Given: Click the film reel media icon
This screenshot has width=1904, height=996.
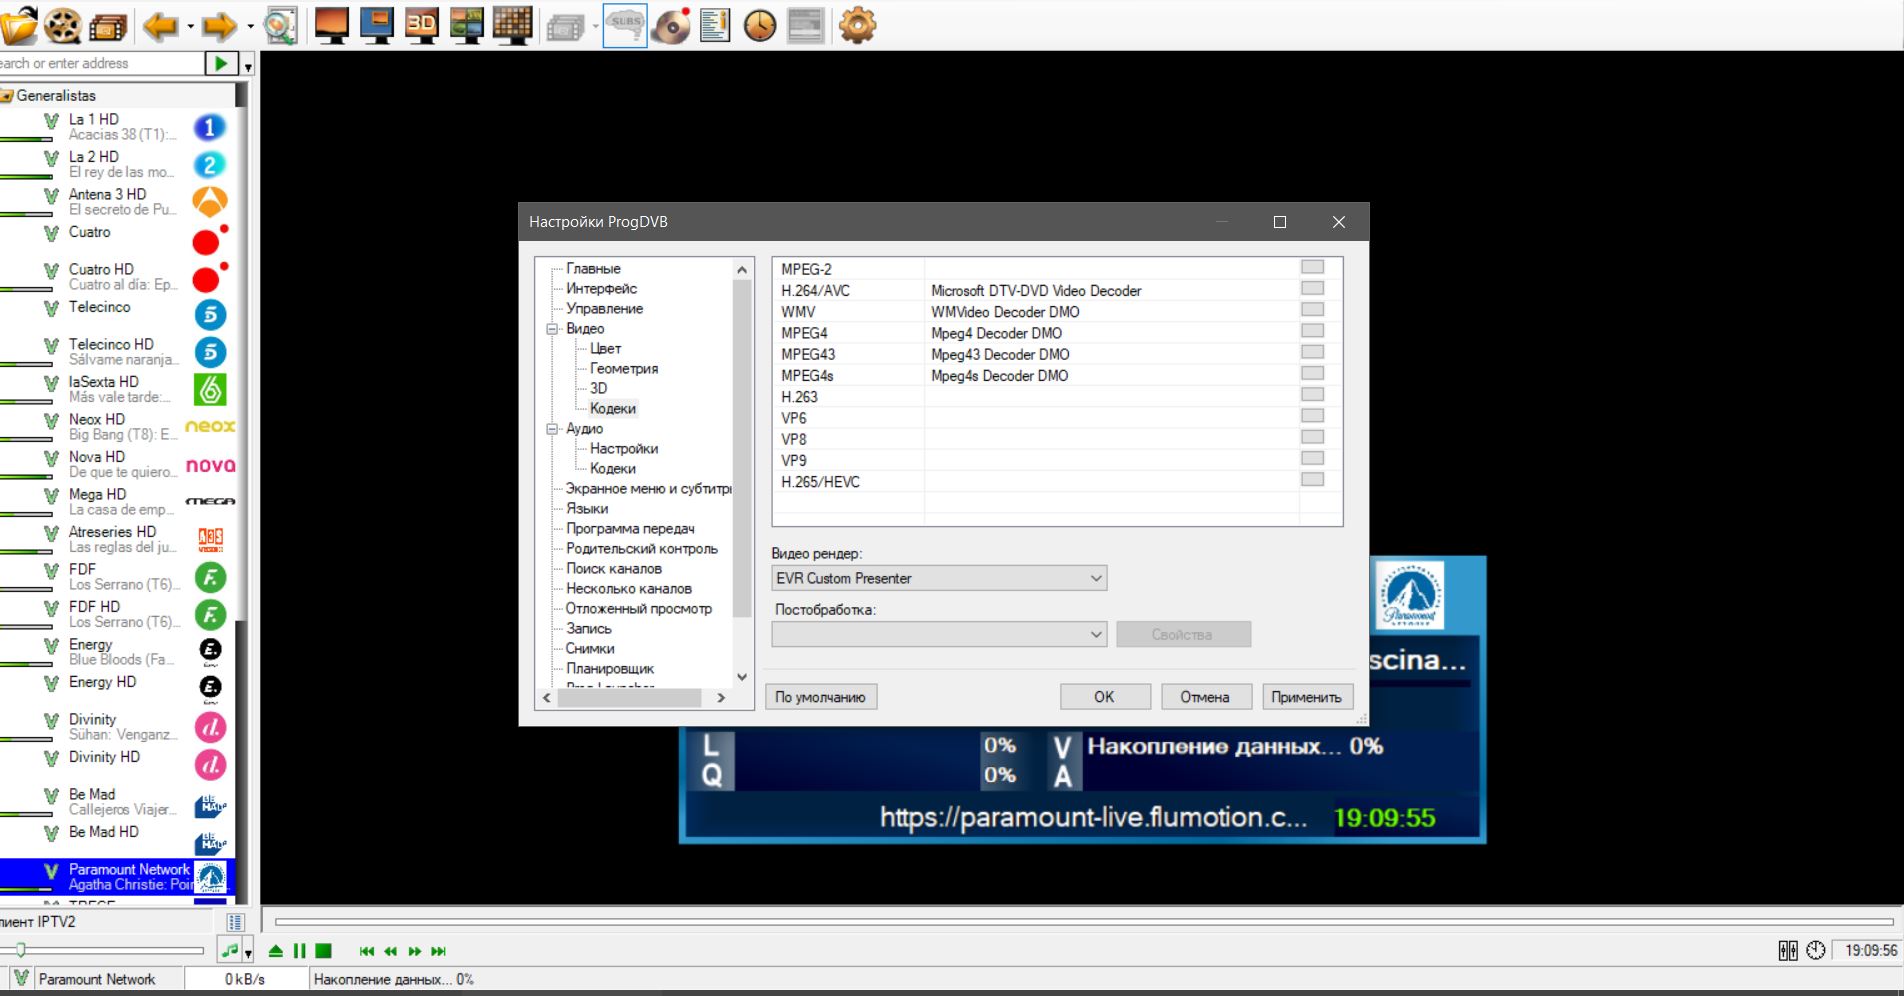Looking at the screenshot, I should tap(62, 25).
